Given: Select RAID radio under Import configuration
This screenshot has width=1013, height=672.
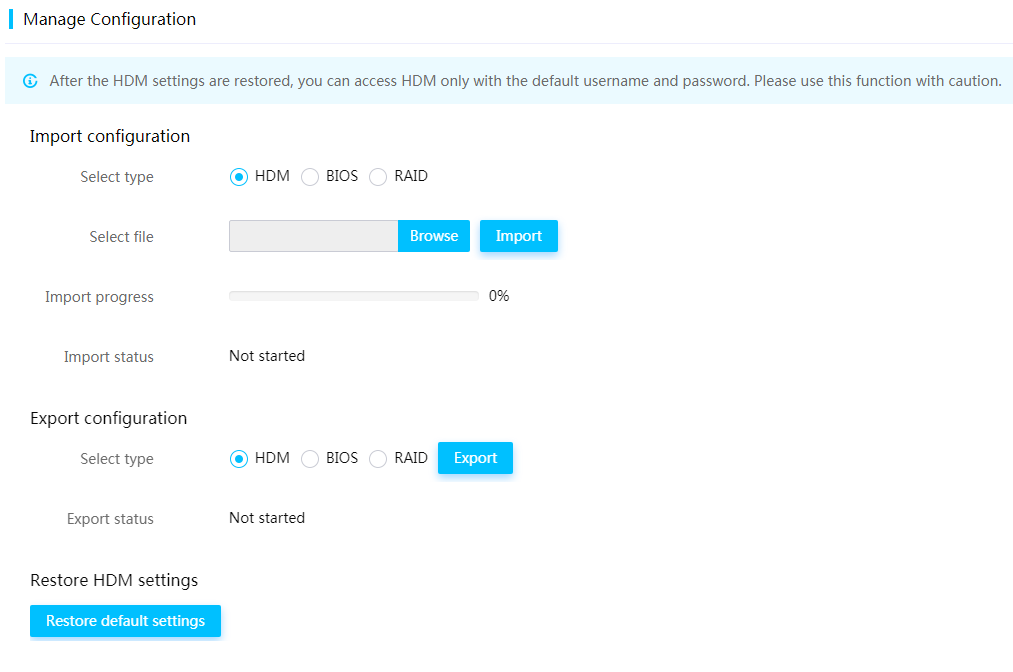Looking at the screenshot, I should [378, 177].
